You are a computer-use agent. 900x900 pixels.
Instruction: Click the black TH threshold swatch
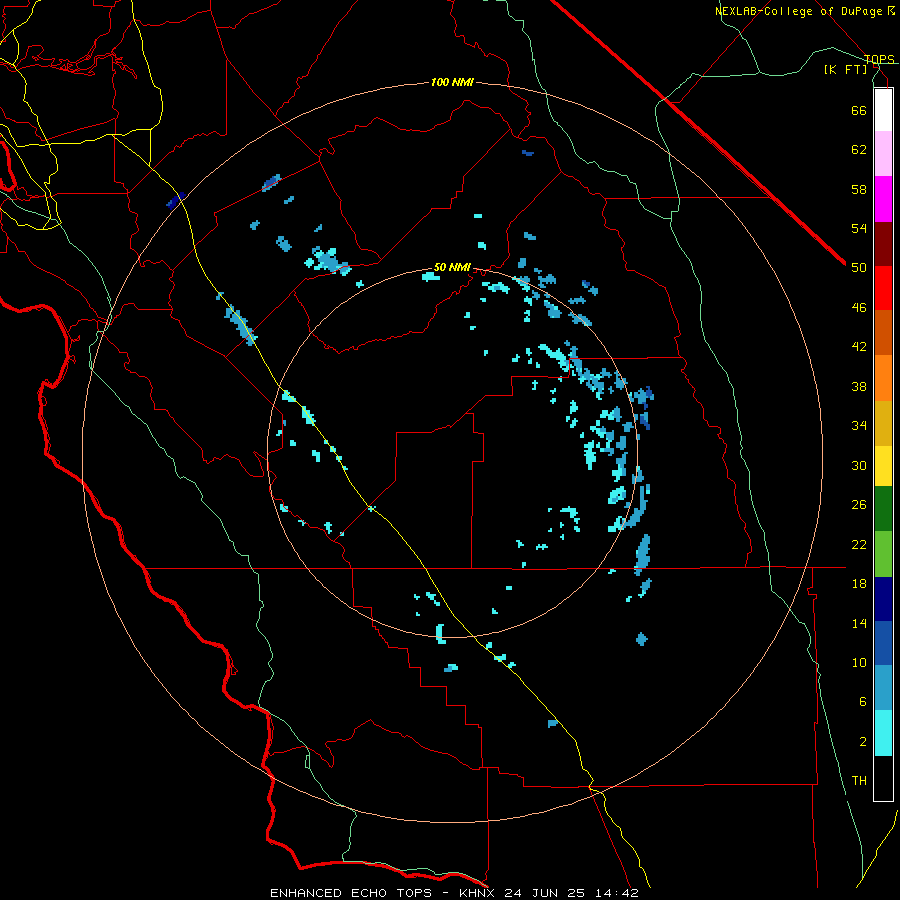[x=883, y=778]
